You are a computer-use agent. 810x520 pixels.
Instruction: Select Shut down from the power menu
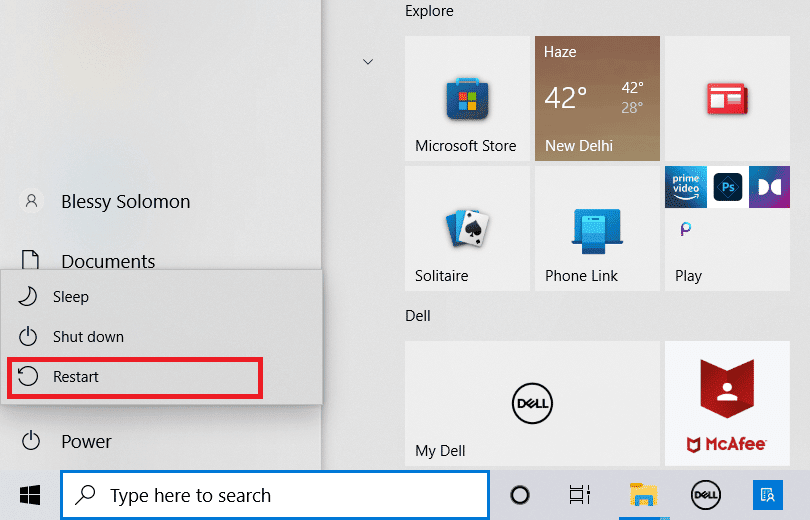point(88,337)
